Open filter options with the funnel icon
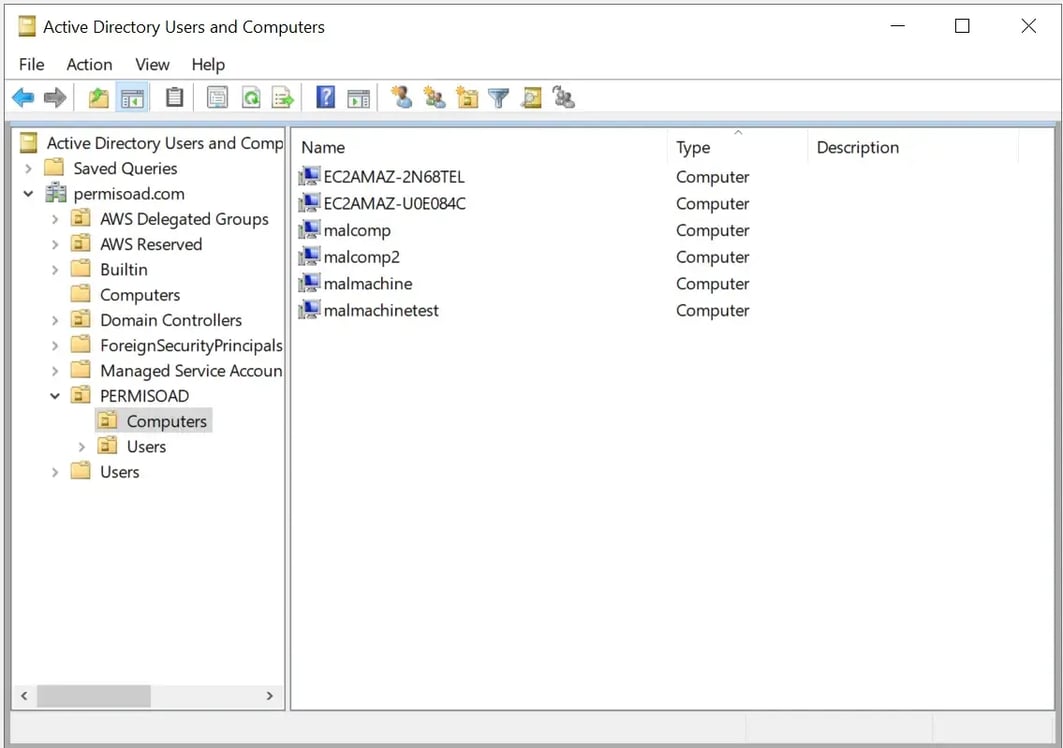1063x748 pixels. pyautogui.click(x=498, y=98)
